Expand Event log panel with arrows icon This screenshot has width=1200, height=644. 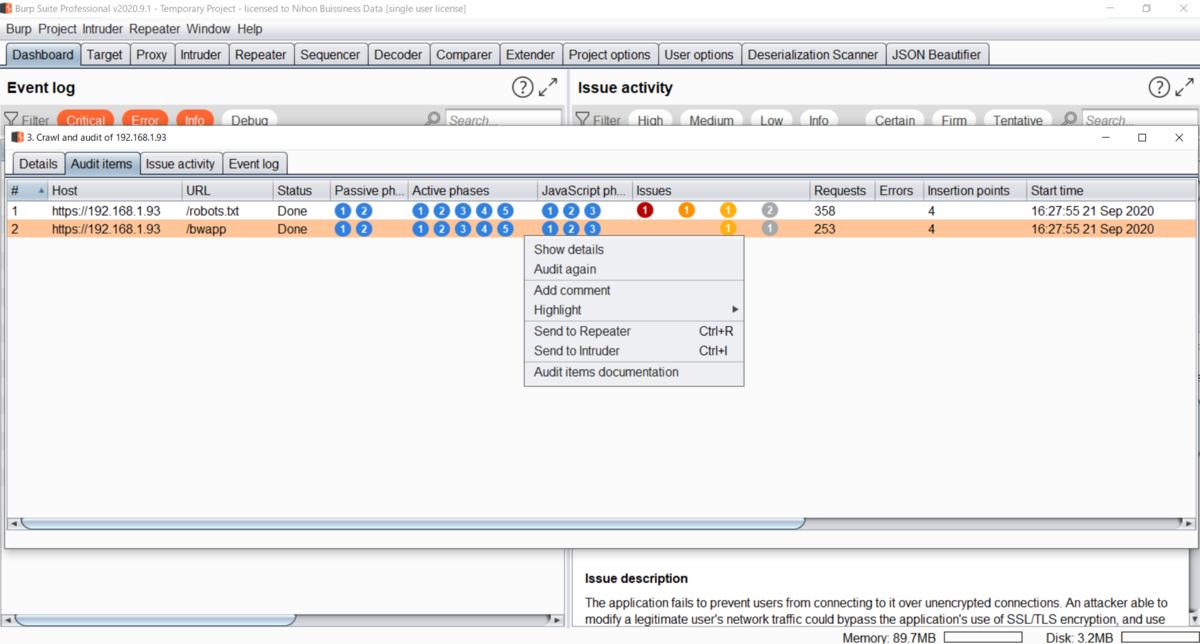(x=549, y=88)
